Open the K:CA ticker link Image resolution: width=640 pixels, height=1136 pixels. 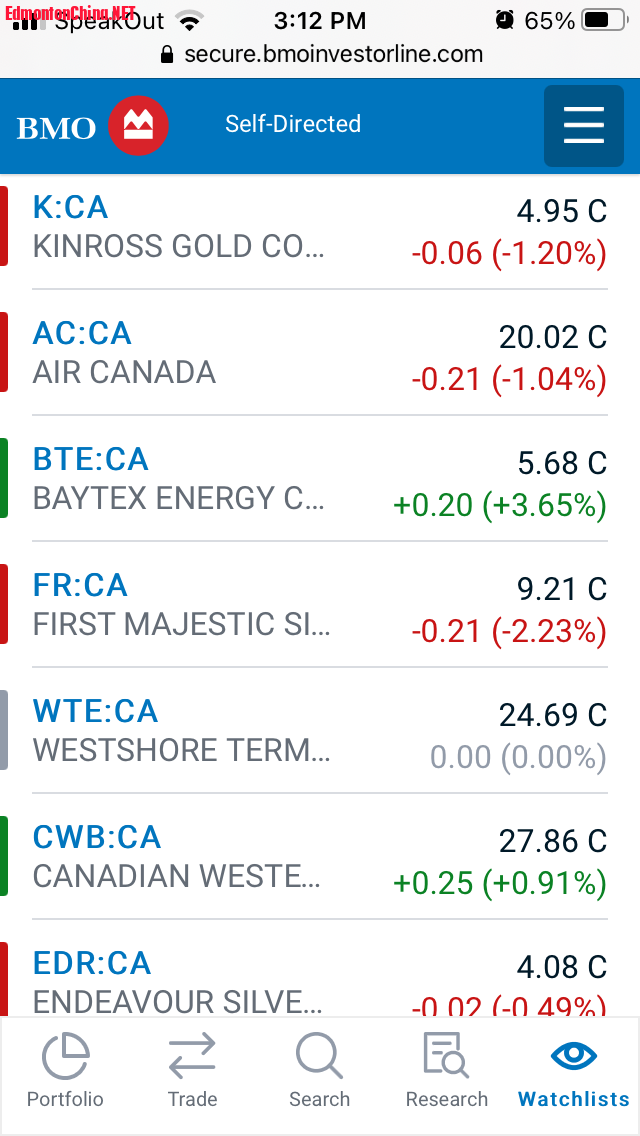click(70, 207)
